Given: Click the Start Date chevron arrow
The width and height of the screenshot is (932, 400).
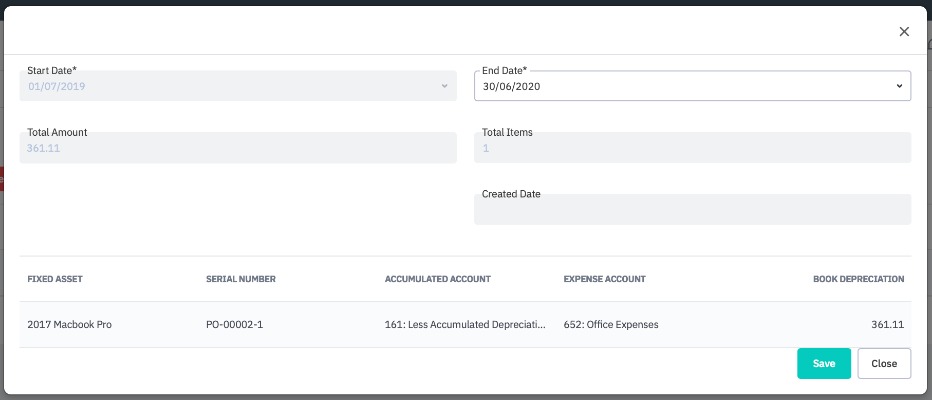Looking at the screenshot, I should [445, 87].
